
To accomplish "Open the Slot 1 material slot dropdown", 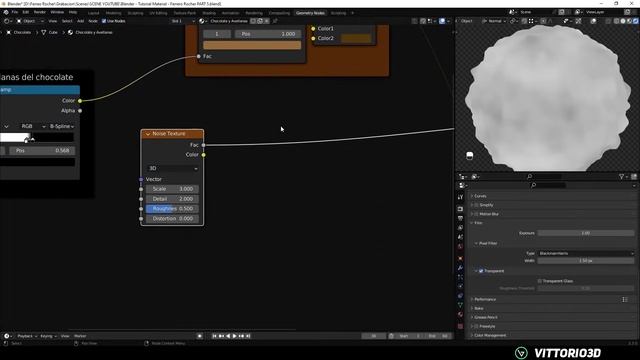I will pos(182,21).
